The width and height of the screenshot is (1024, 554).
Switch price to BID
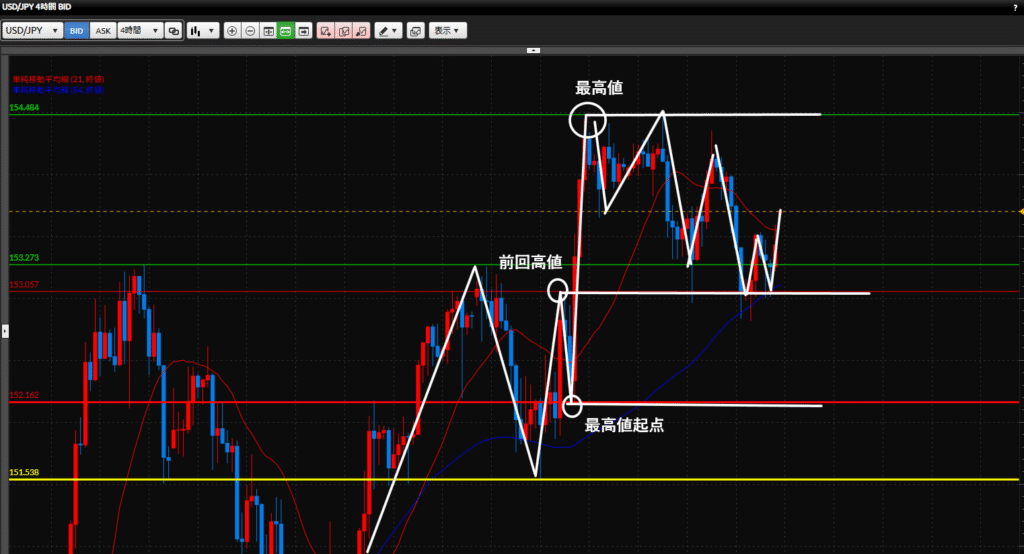coord(76,31)
